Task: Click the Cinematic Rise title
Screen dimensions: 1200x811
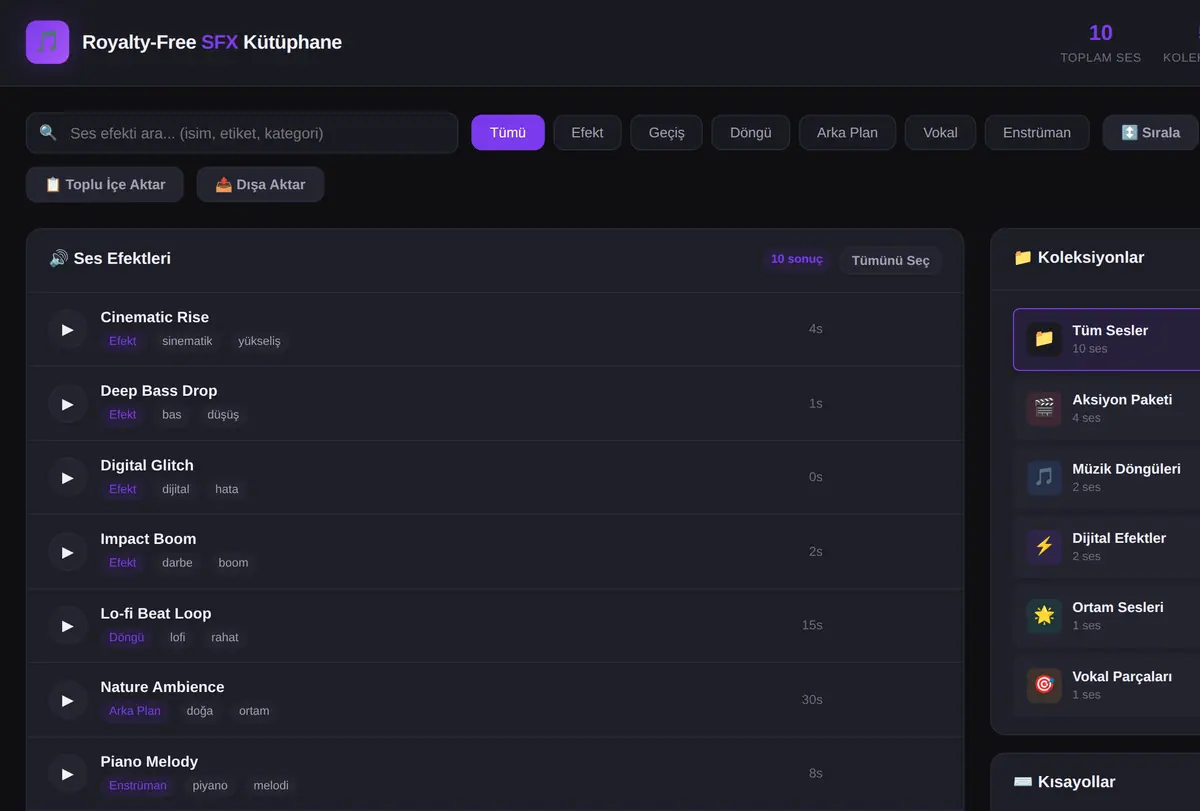Action: tap(155, 317)
